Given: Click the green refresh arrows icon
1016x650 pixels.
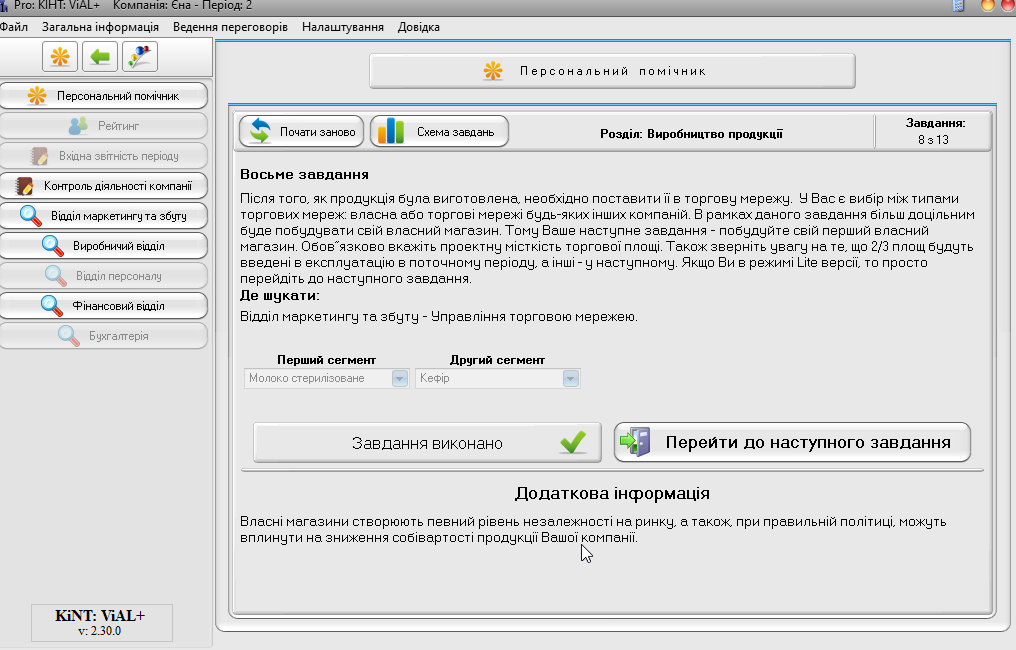Looking at the screenshot, I should point(260,131).
